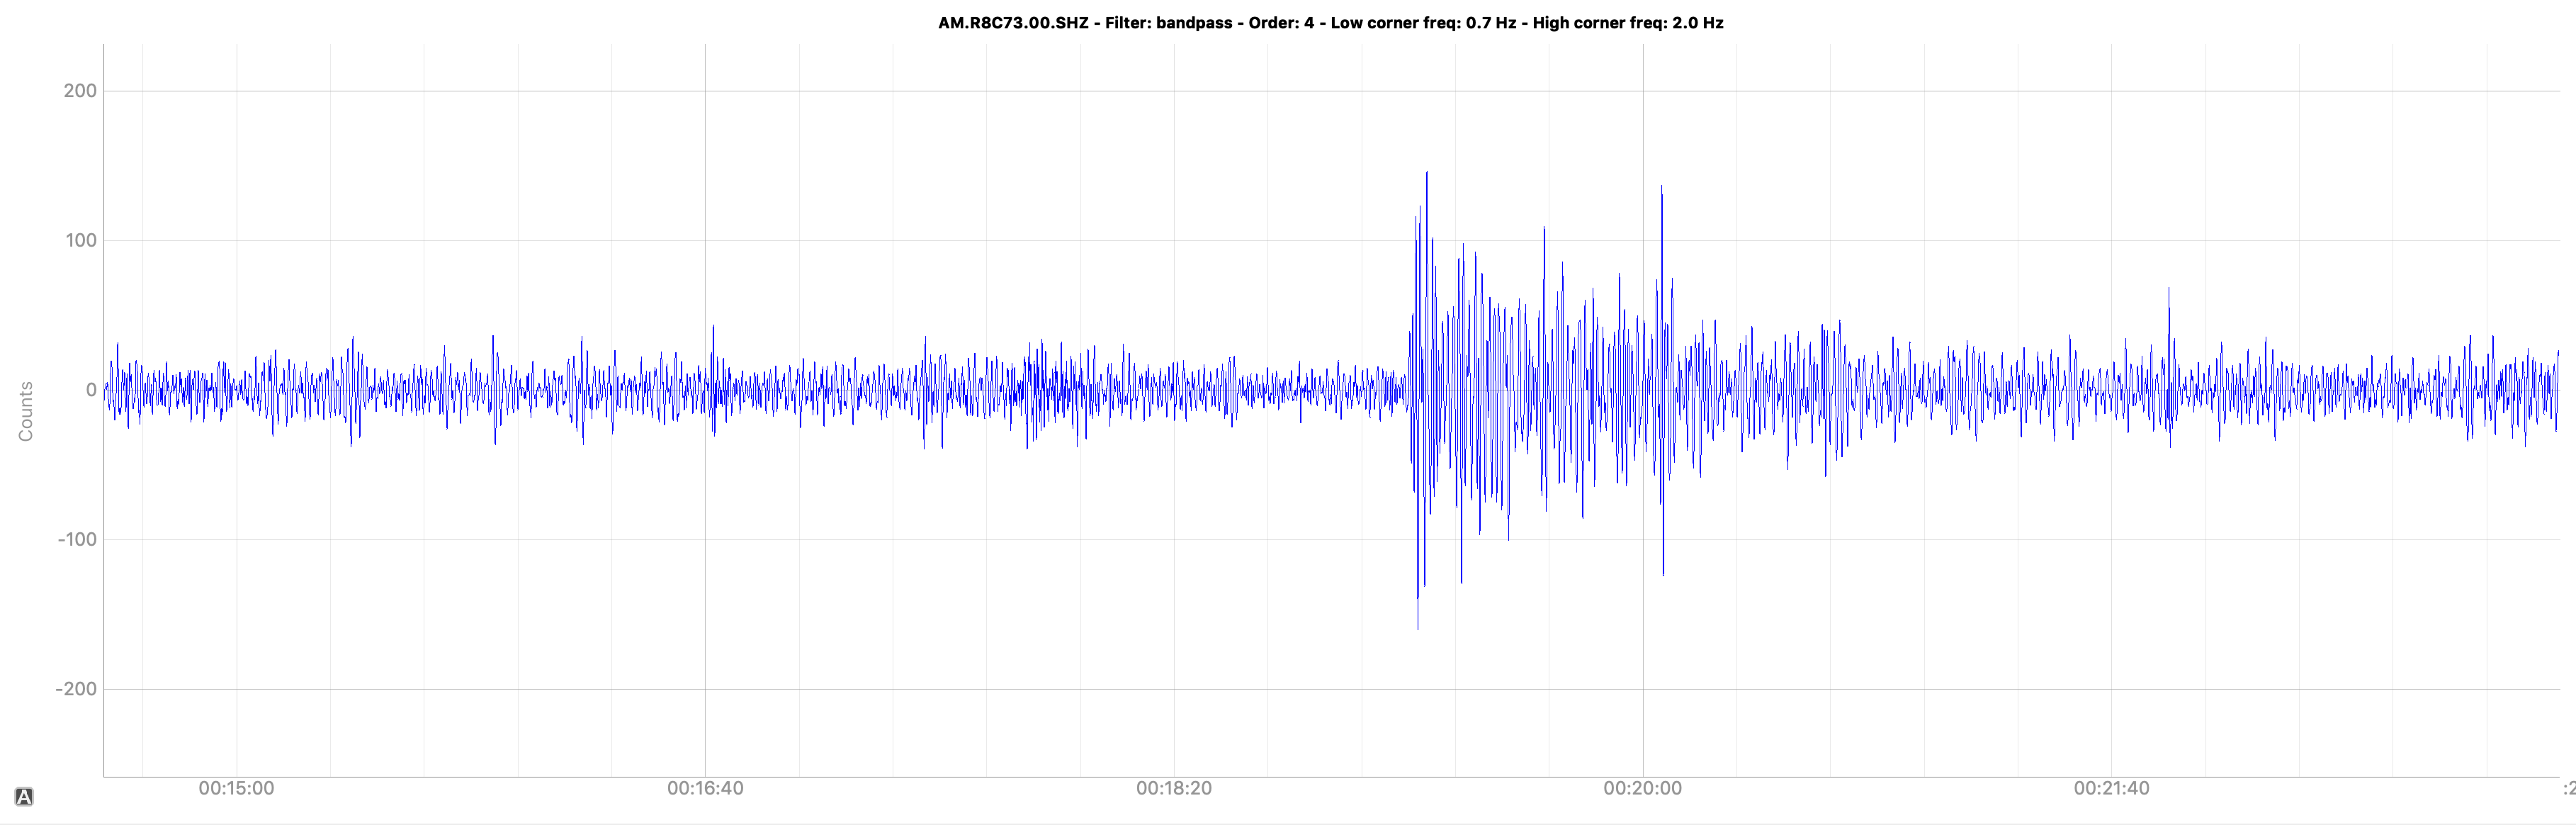The image size is (2576, 825).
Task: Click the "0" y-axis tick label
Action: (91, 390)
